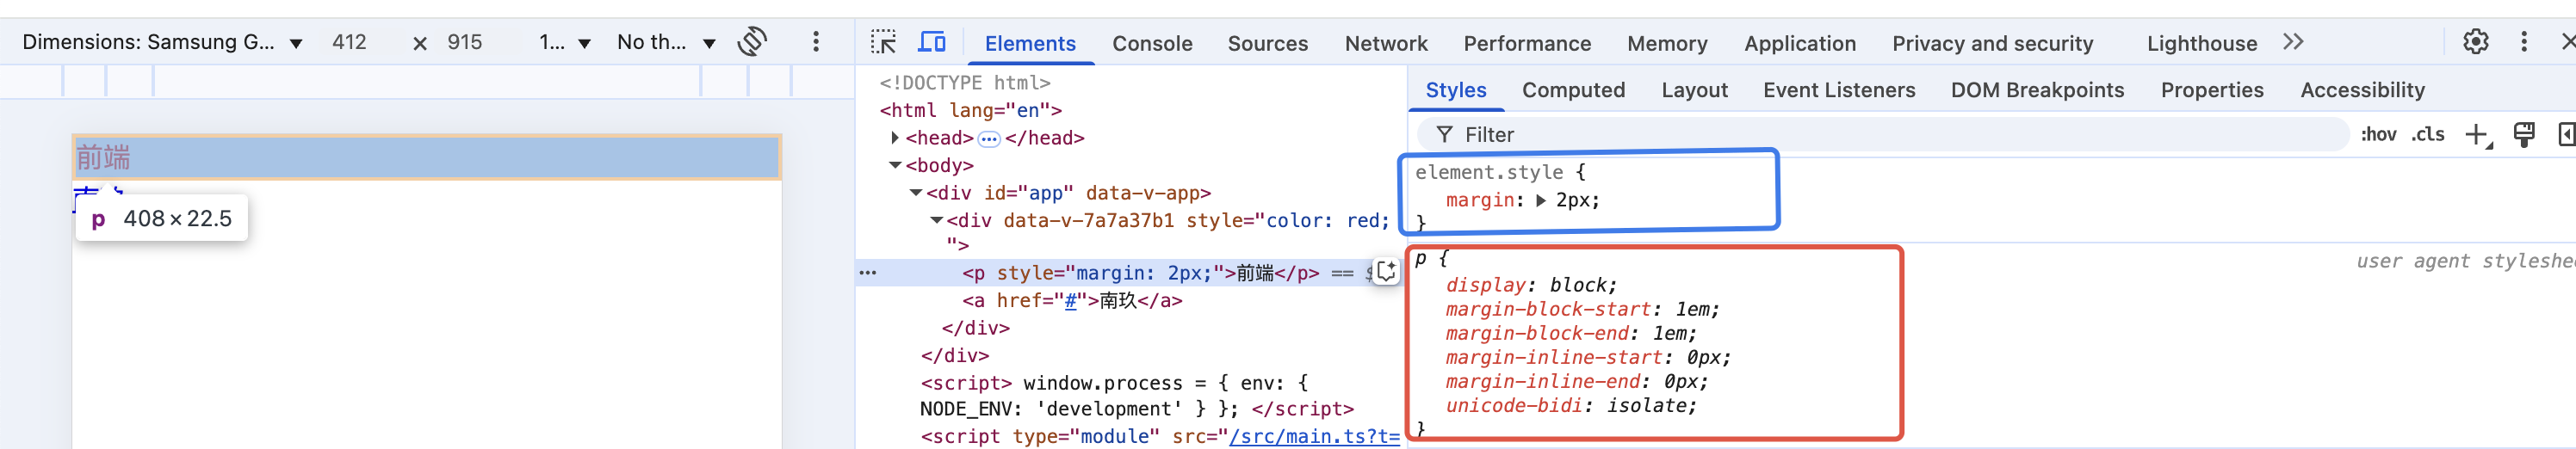Expand the margin shorthand property triangle
Viewport: 2576px width, 449px height.
tap(1541, 200)
